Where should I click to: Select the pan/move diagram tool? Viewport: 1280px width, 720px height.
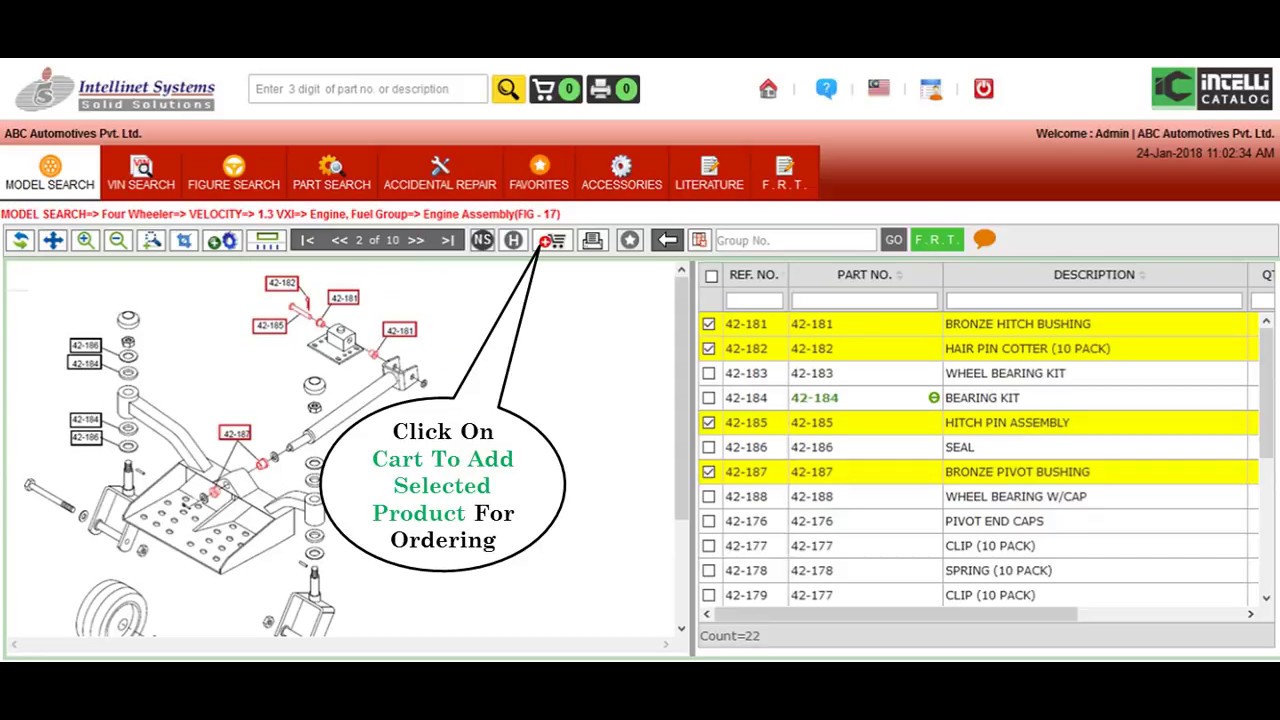tap(53, 240)
